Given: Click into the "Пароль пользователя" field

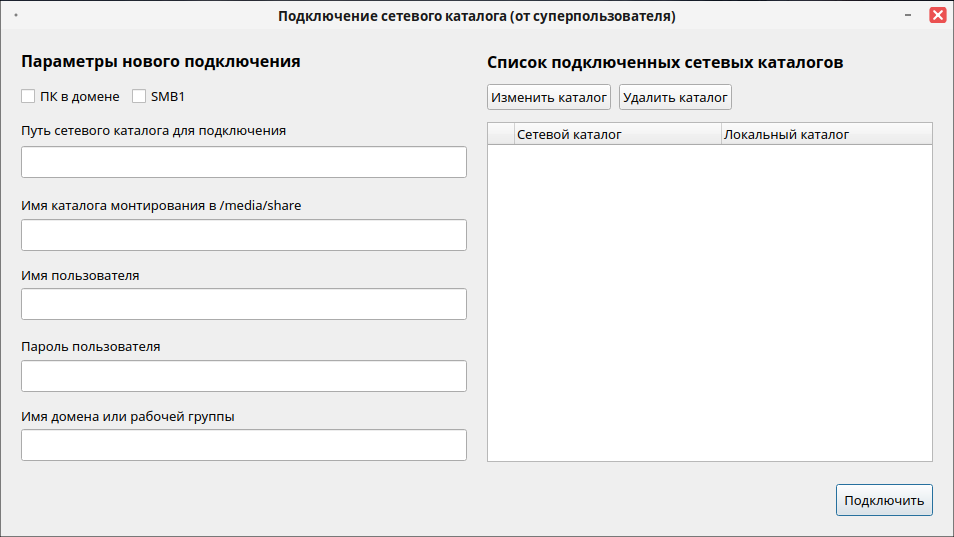Looking at the screenshot, I should click(243, 376).
